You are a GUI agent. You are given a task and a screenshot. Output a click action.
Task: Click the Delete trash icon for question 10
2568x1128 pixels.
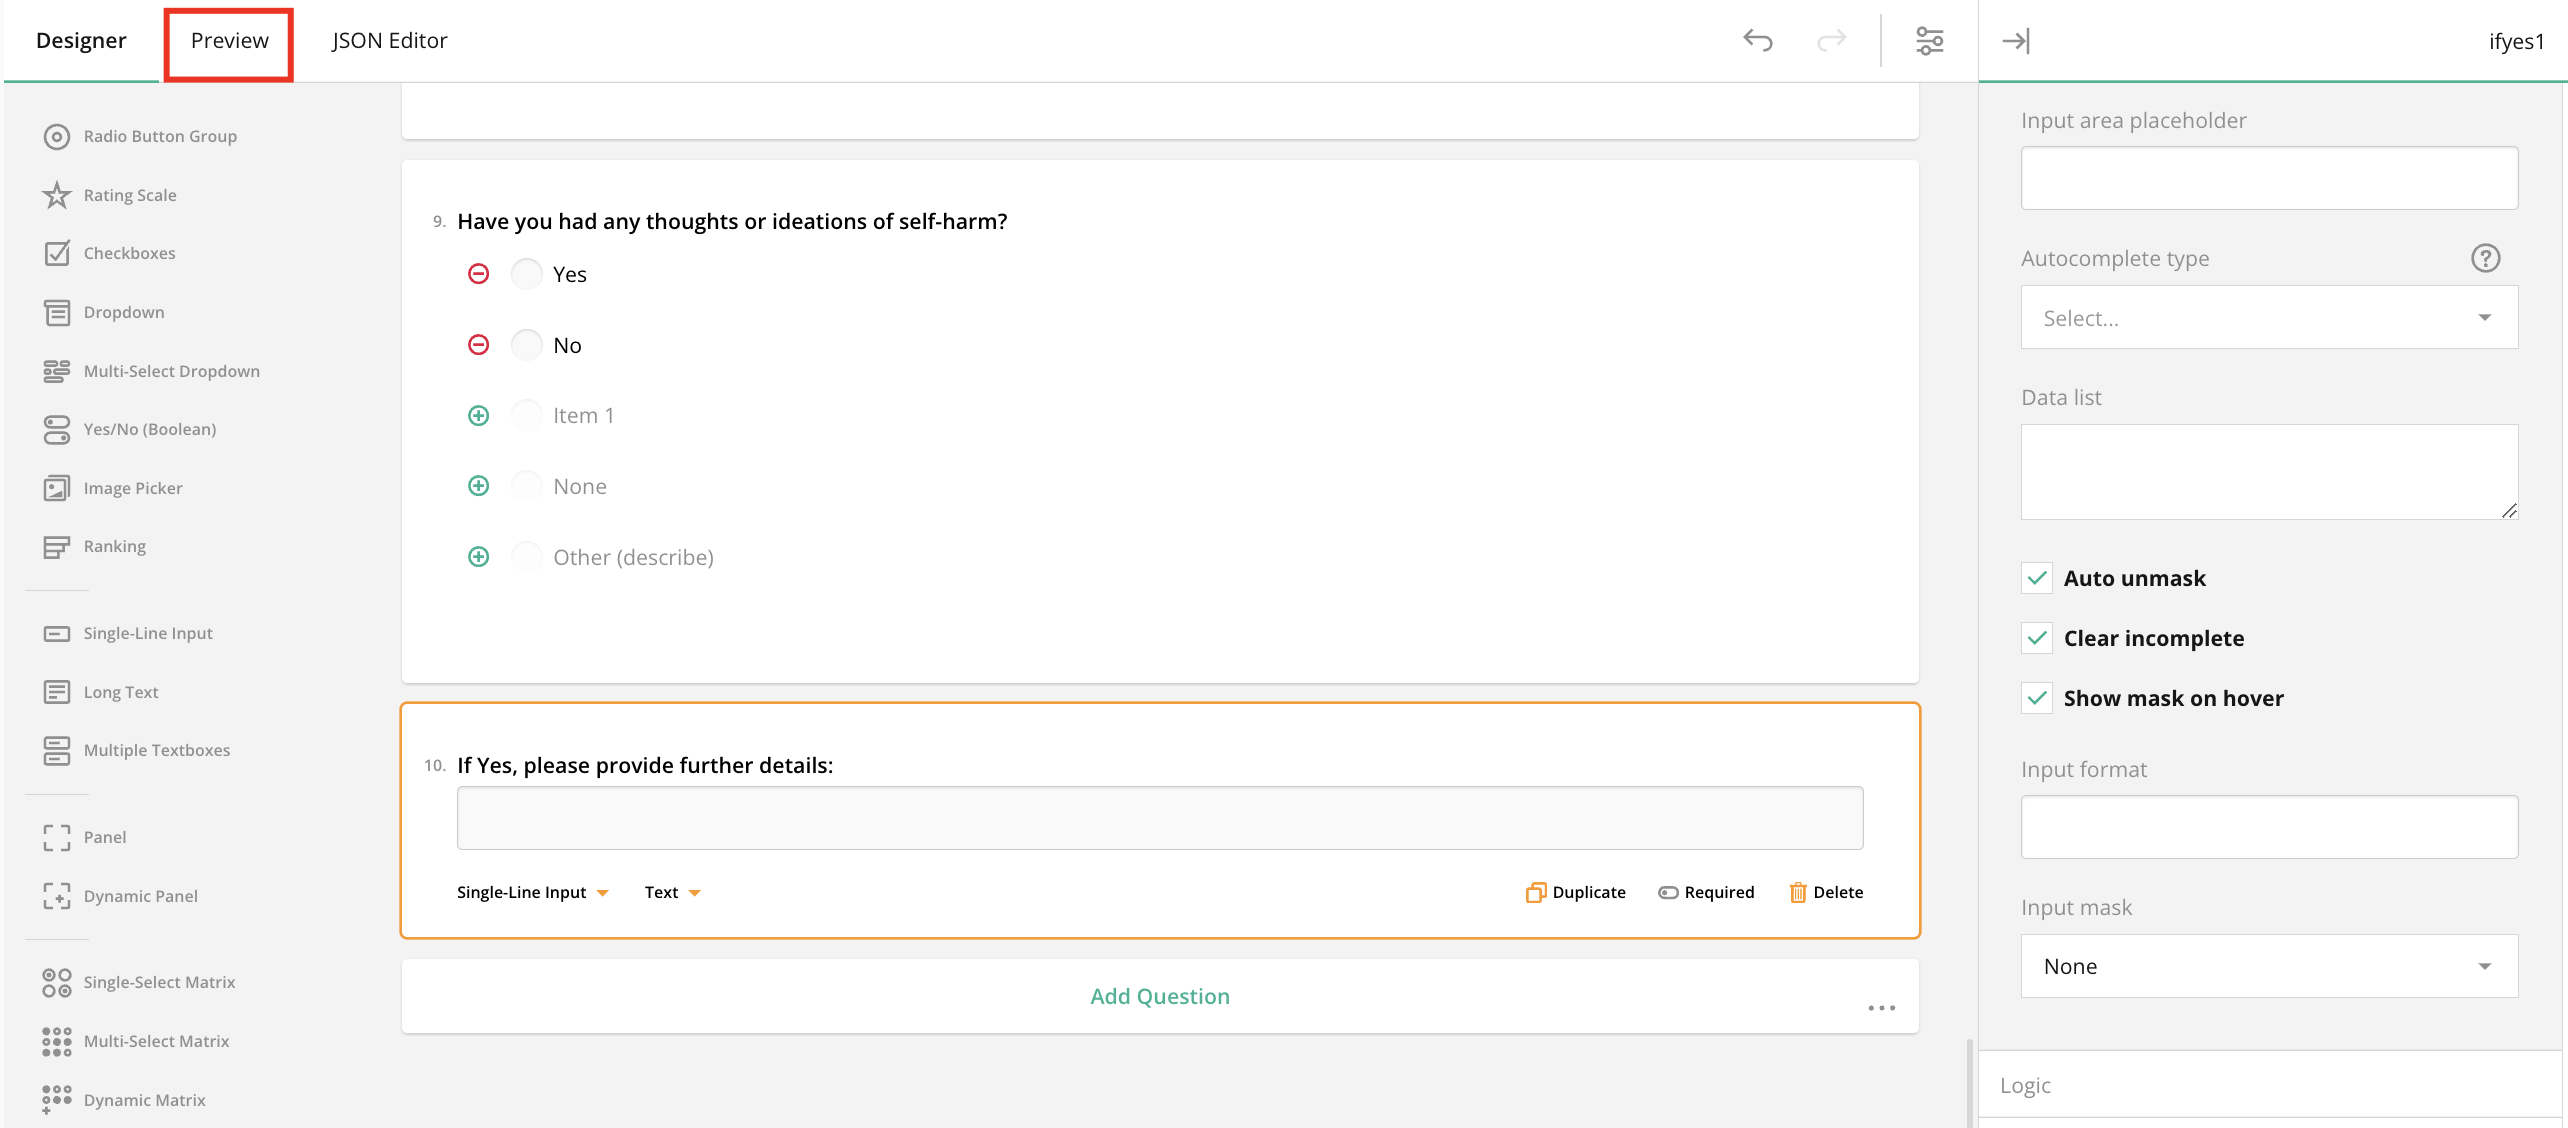pos(1797,892)
